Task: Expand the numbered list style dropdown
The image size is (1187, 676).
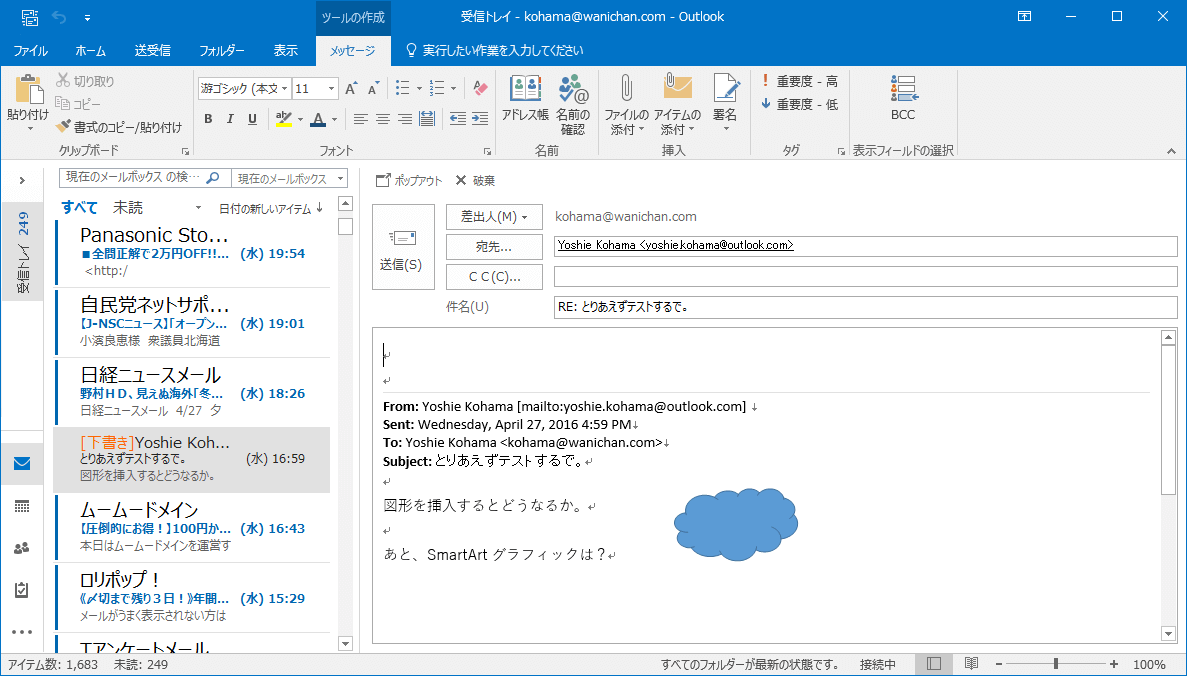Action: [x=453, y=89]
